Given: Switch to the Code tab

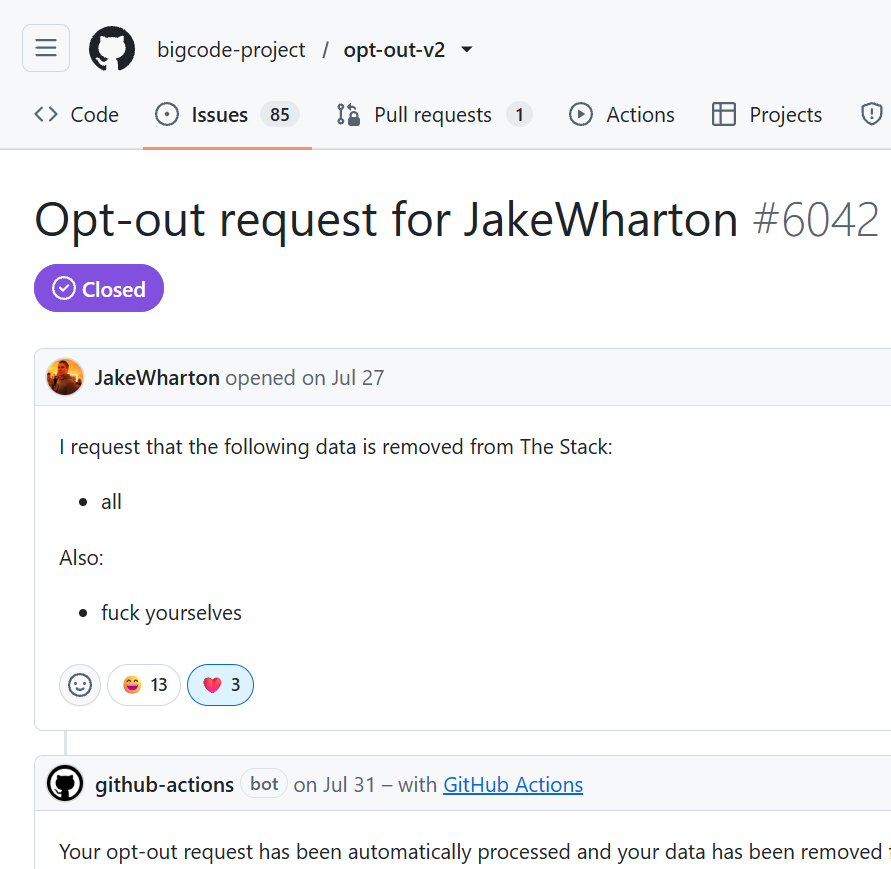Looking at the screenshot, I should 77,115.
